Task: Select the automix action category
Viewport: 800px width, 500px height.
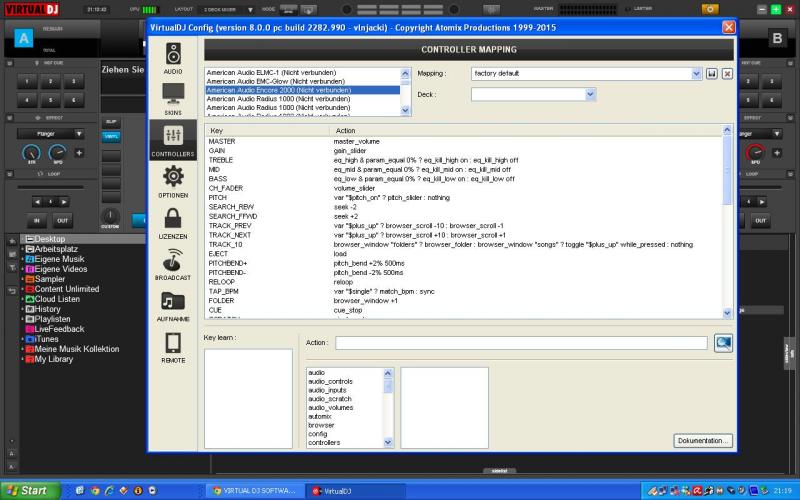Action: 320,416
